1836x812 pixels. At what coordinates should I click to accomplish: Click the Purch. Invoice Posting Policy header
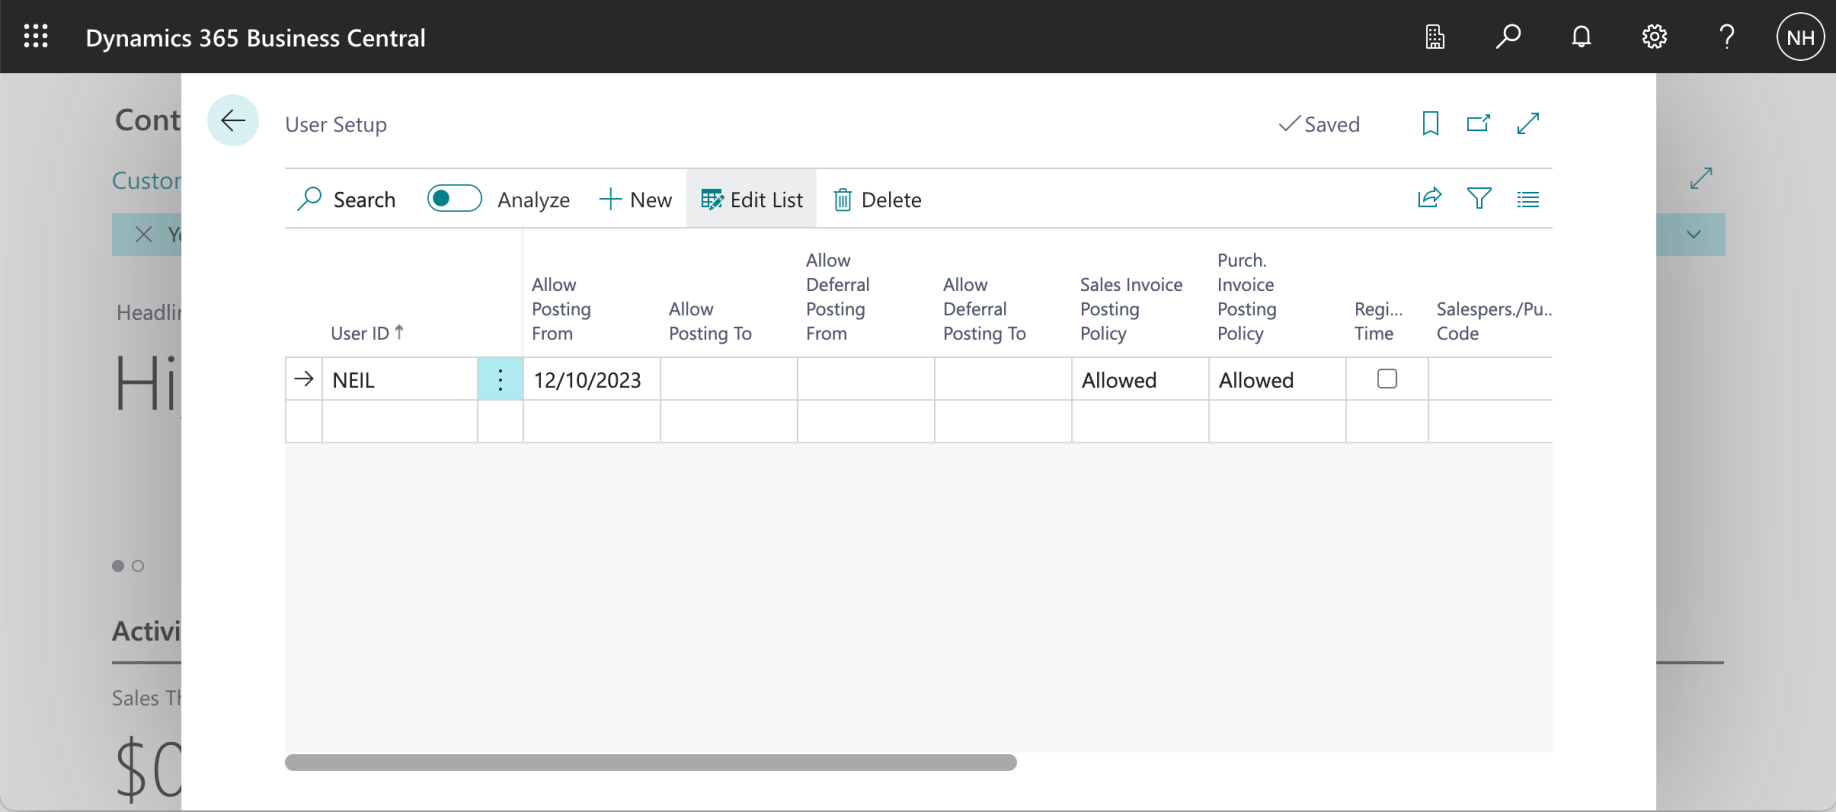click(1246, 297)
